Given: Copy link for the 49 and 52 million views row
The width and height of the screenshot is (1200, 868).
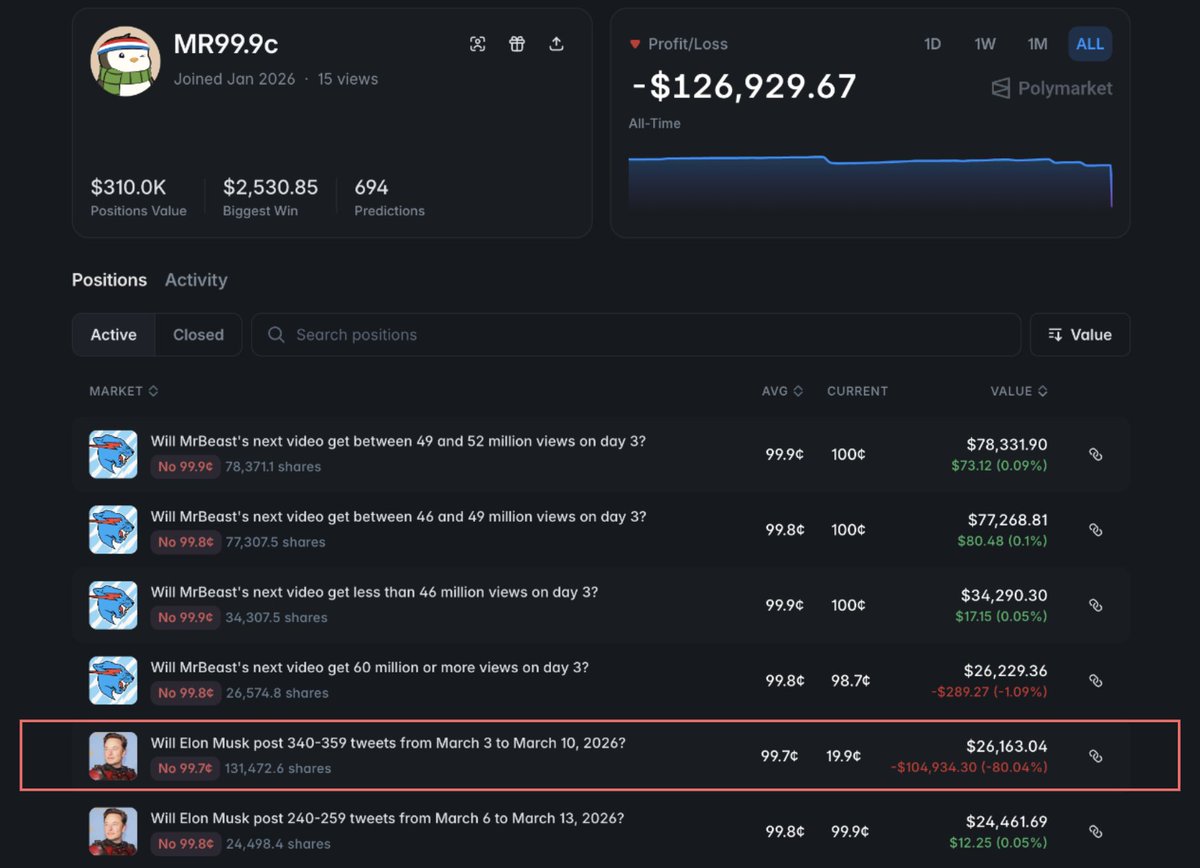Looking at the screenshot, I should click(x=1095, y=454).
